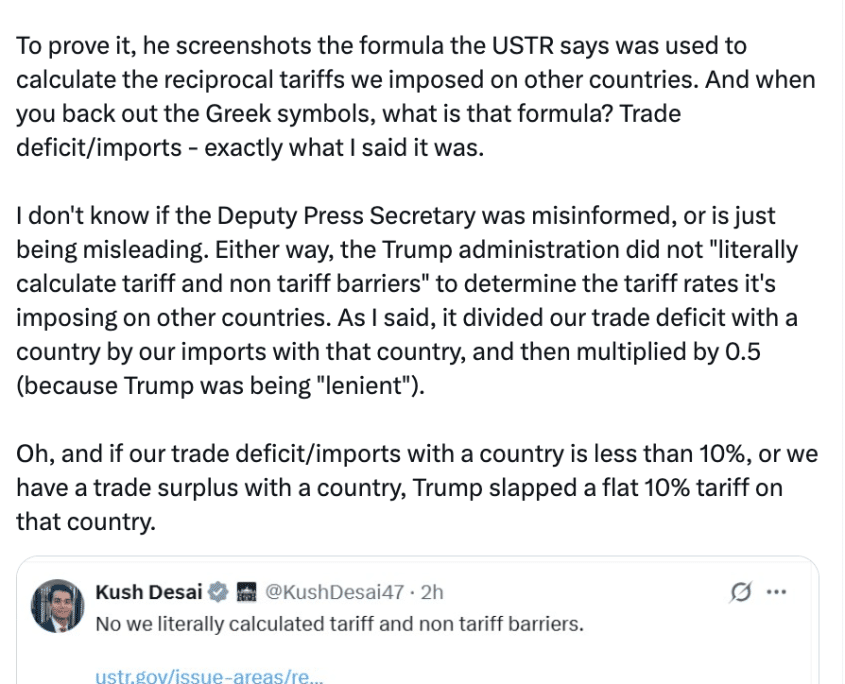Open the three-dot more options menu
The width and height of the screenshot is (845, 684).
pos(776,592)
